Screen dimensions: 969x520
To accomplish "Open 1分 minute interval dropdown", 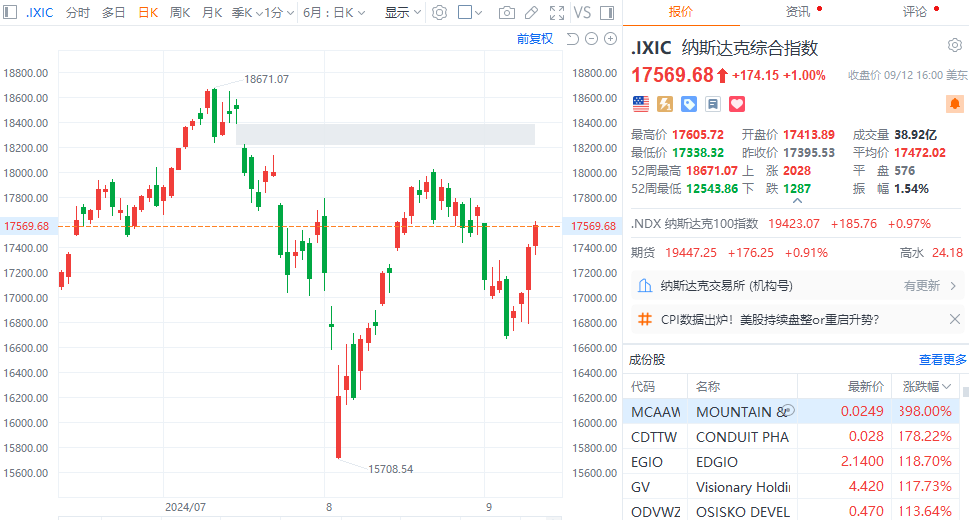I will [x=279, y=12].
